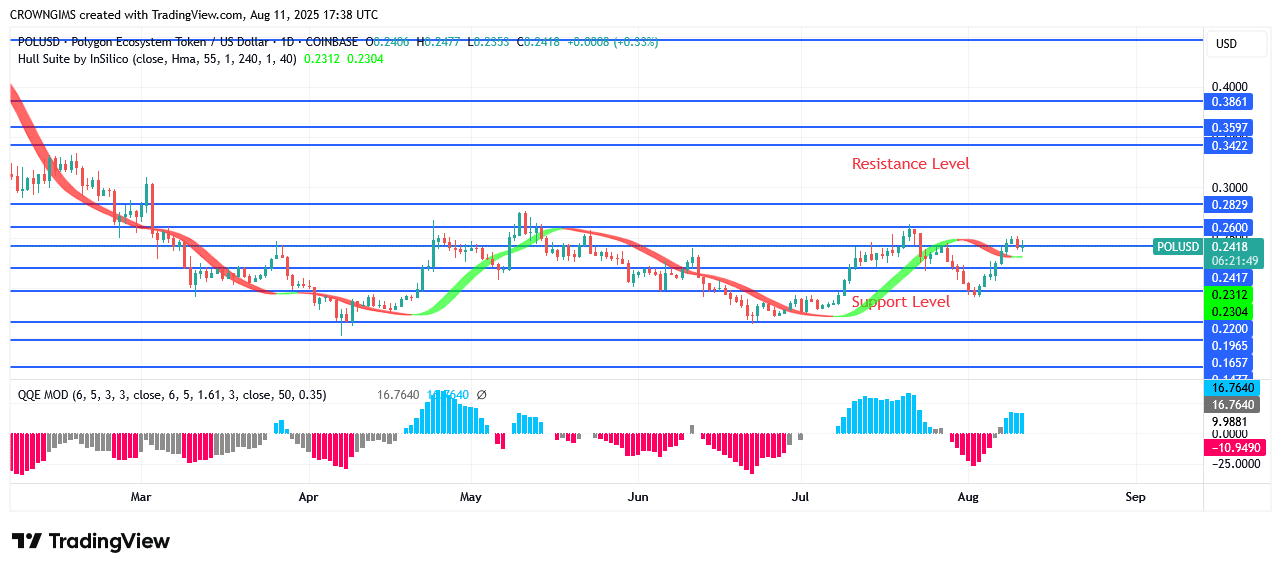Click the QQE MOD indicator legend

172,395
